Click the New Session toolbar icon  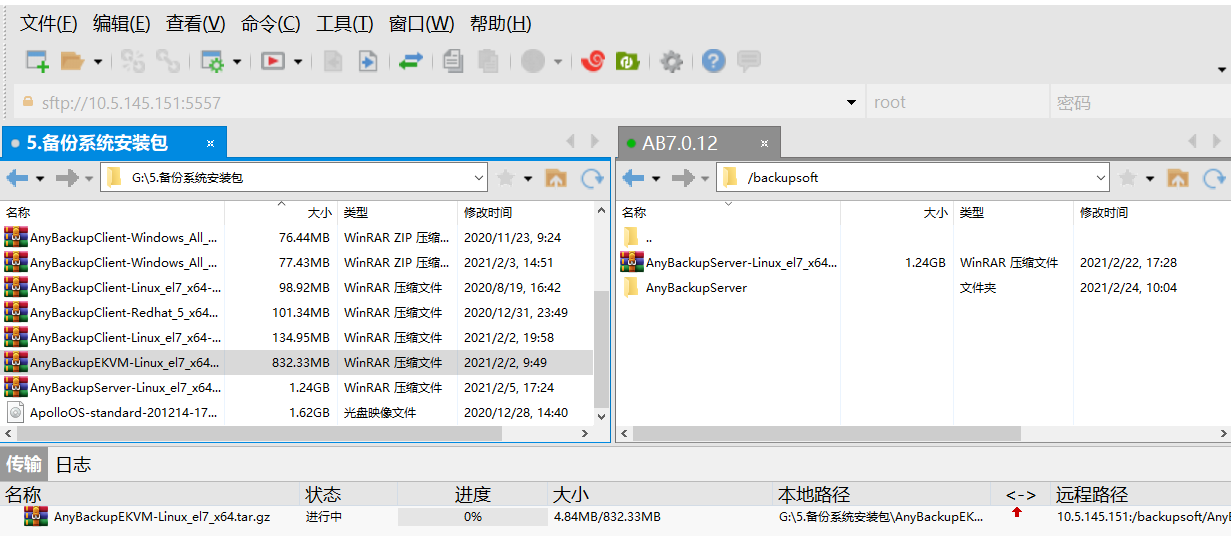(x=37, y=61)
